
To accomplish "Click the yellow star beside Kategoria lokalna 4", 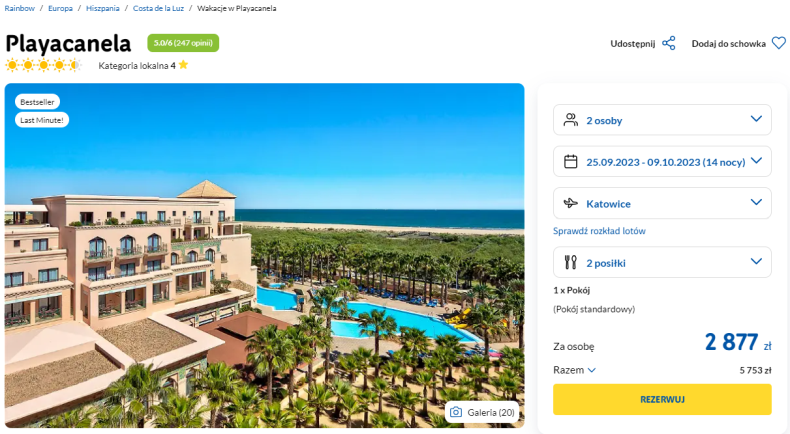I will click(183, 65).
